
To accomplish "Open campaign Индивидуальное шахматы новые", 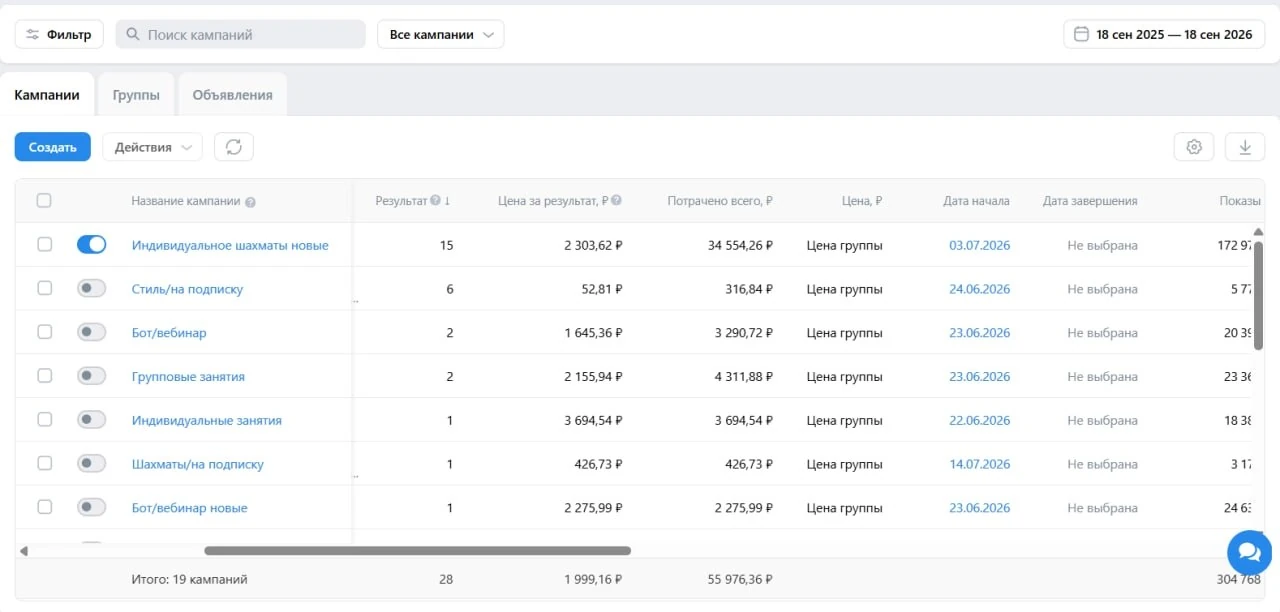I will click(230, 245).
